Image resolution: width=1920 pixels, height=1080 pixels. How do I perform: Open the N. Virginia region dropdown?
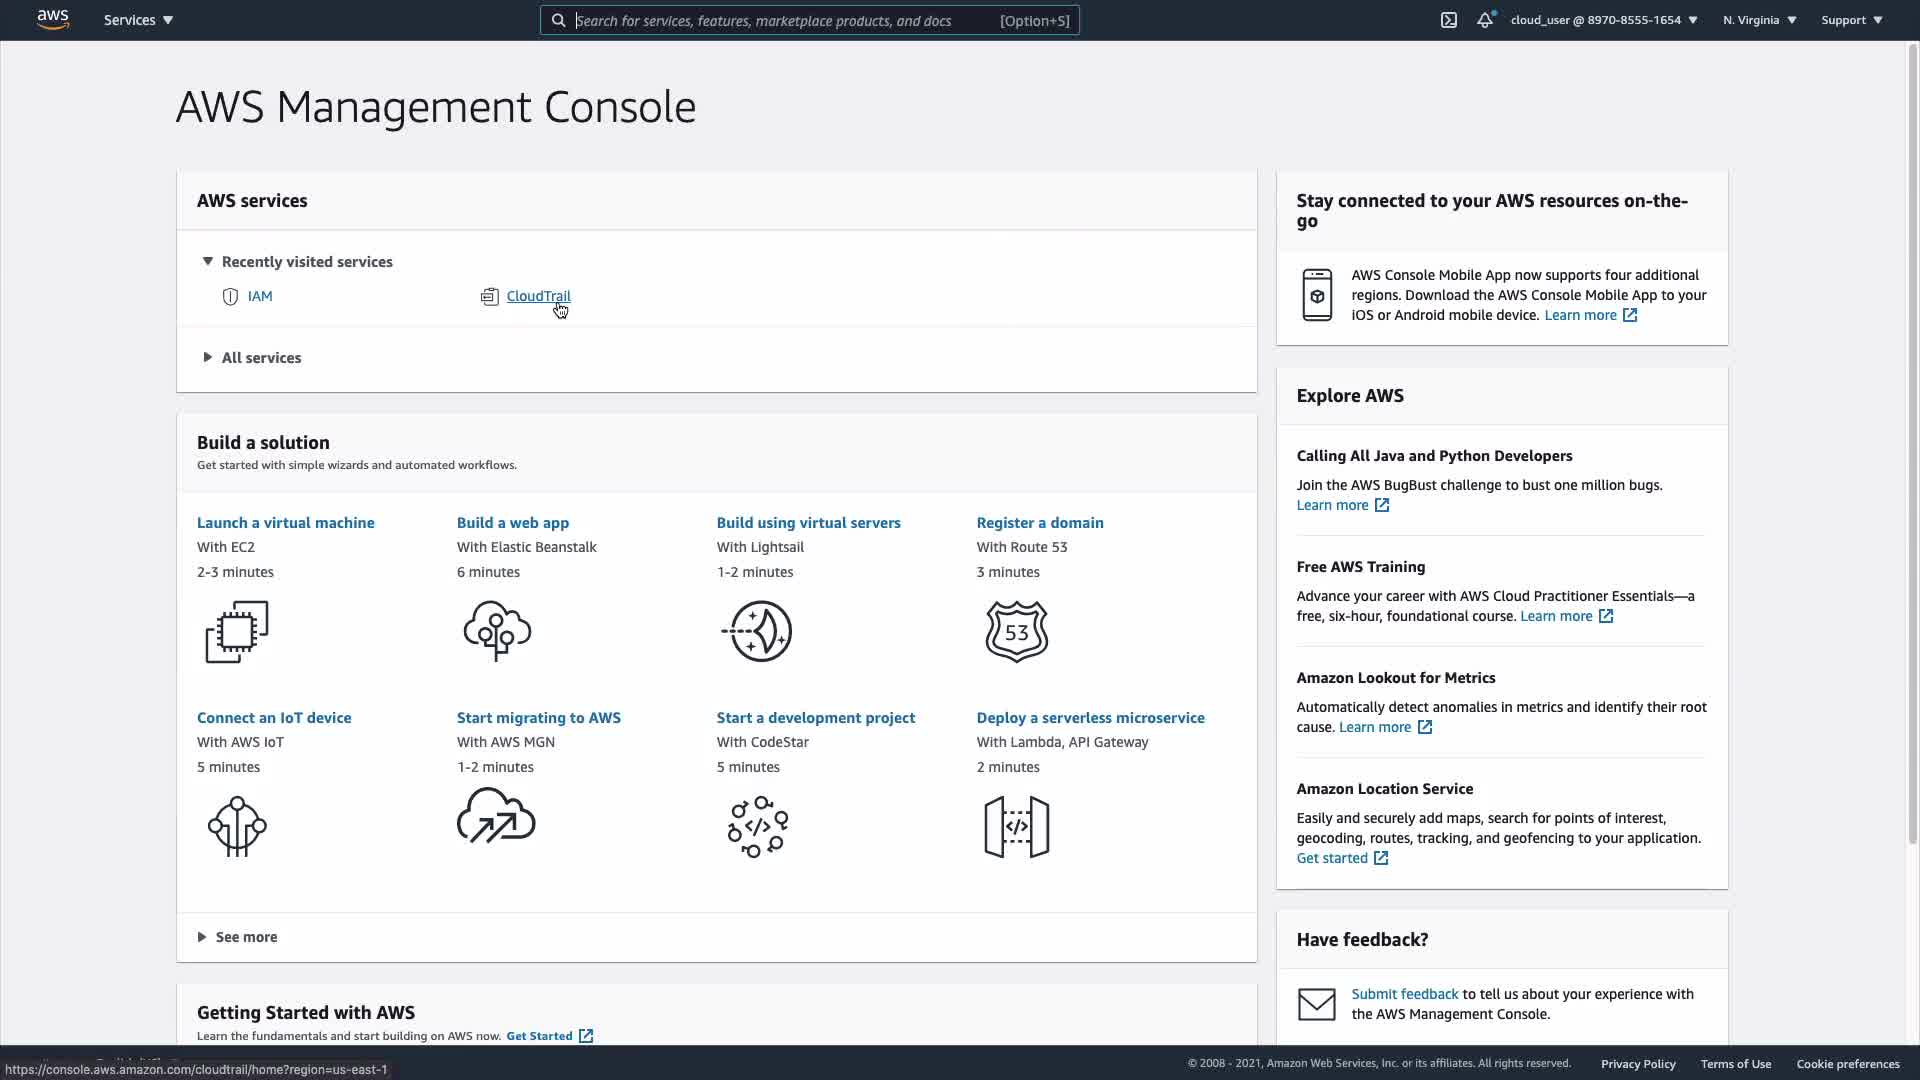(x=1759, y=20)
